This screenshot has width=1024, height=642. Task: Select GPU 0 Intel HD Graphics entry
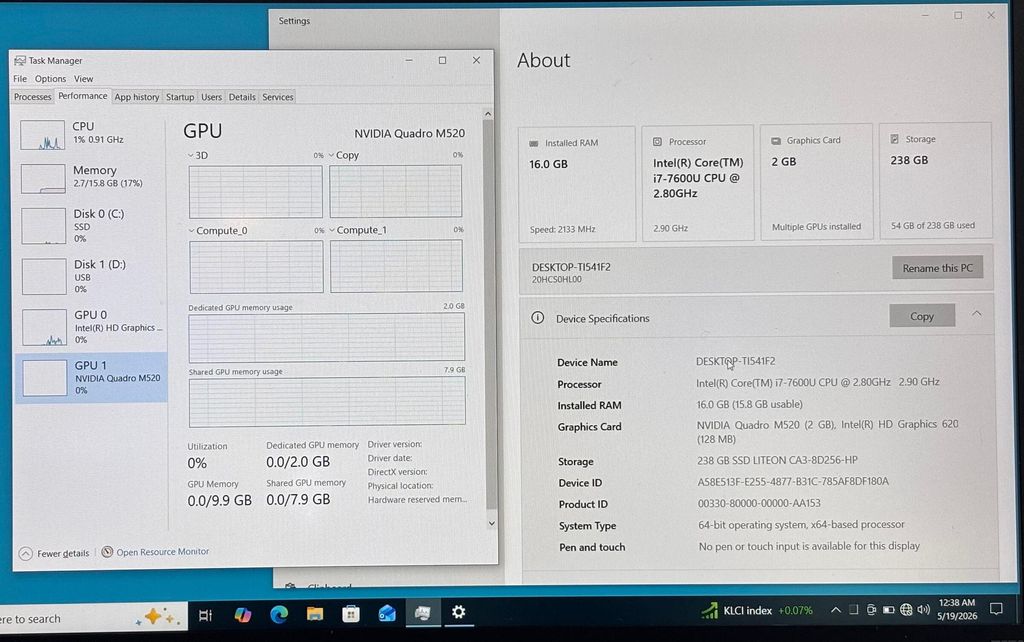click(x=91, y=327)
